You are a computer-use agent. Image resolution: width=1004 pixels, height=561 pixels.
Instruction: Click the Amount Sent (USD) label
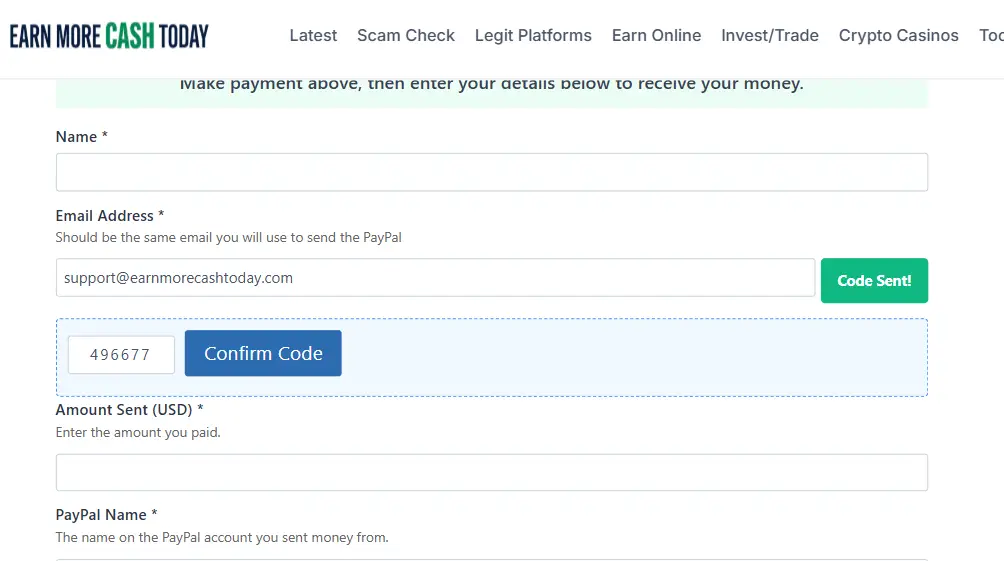click(x=129, y=410)
